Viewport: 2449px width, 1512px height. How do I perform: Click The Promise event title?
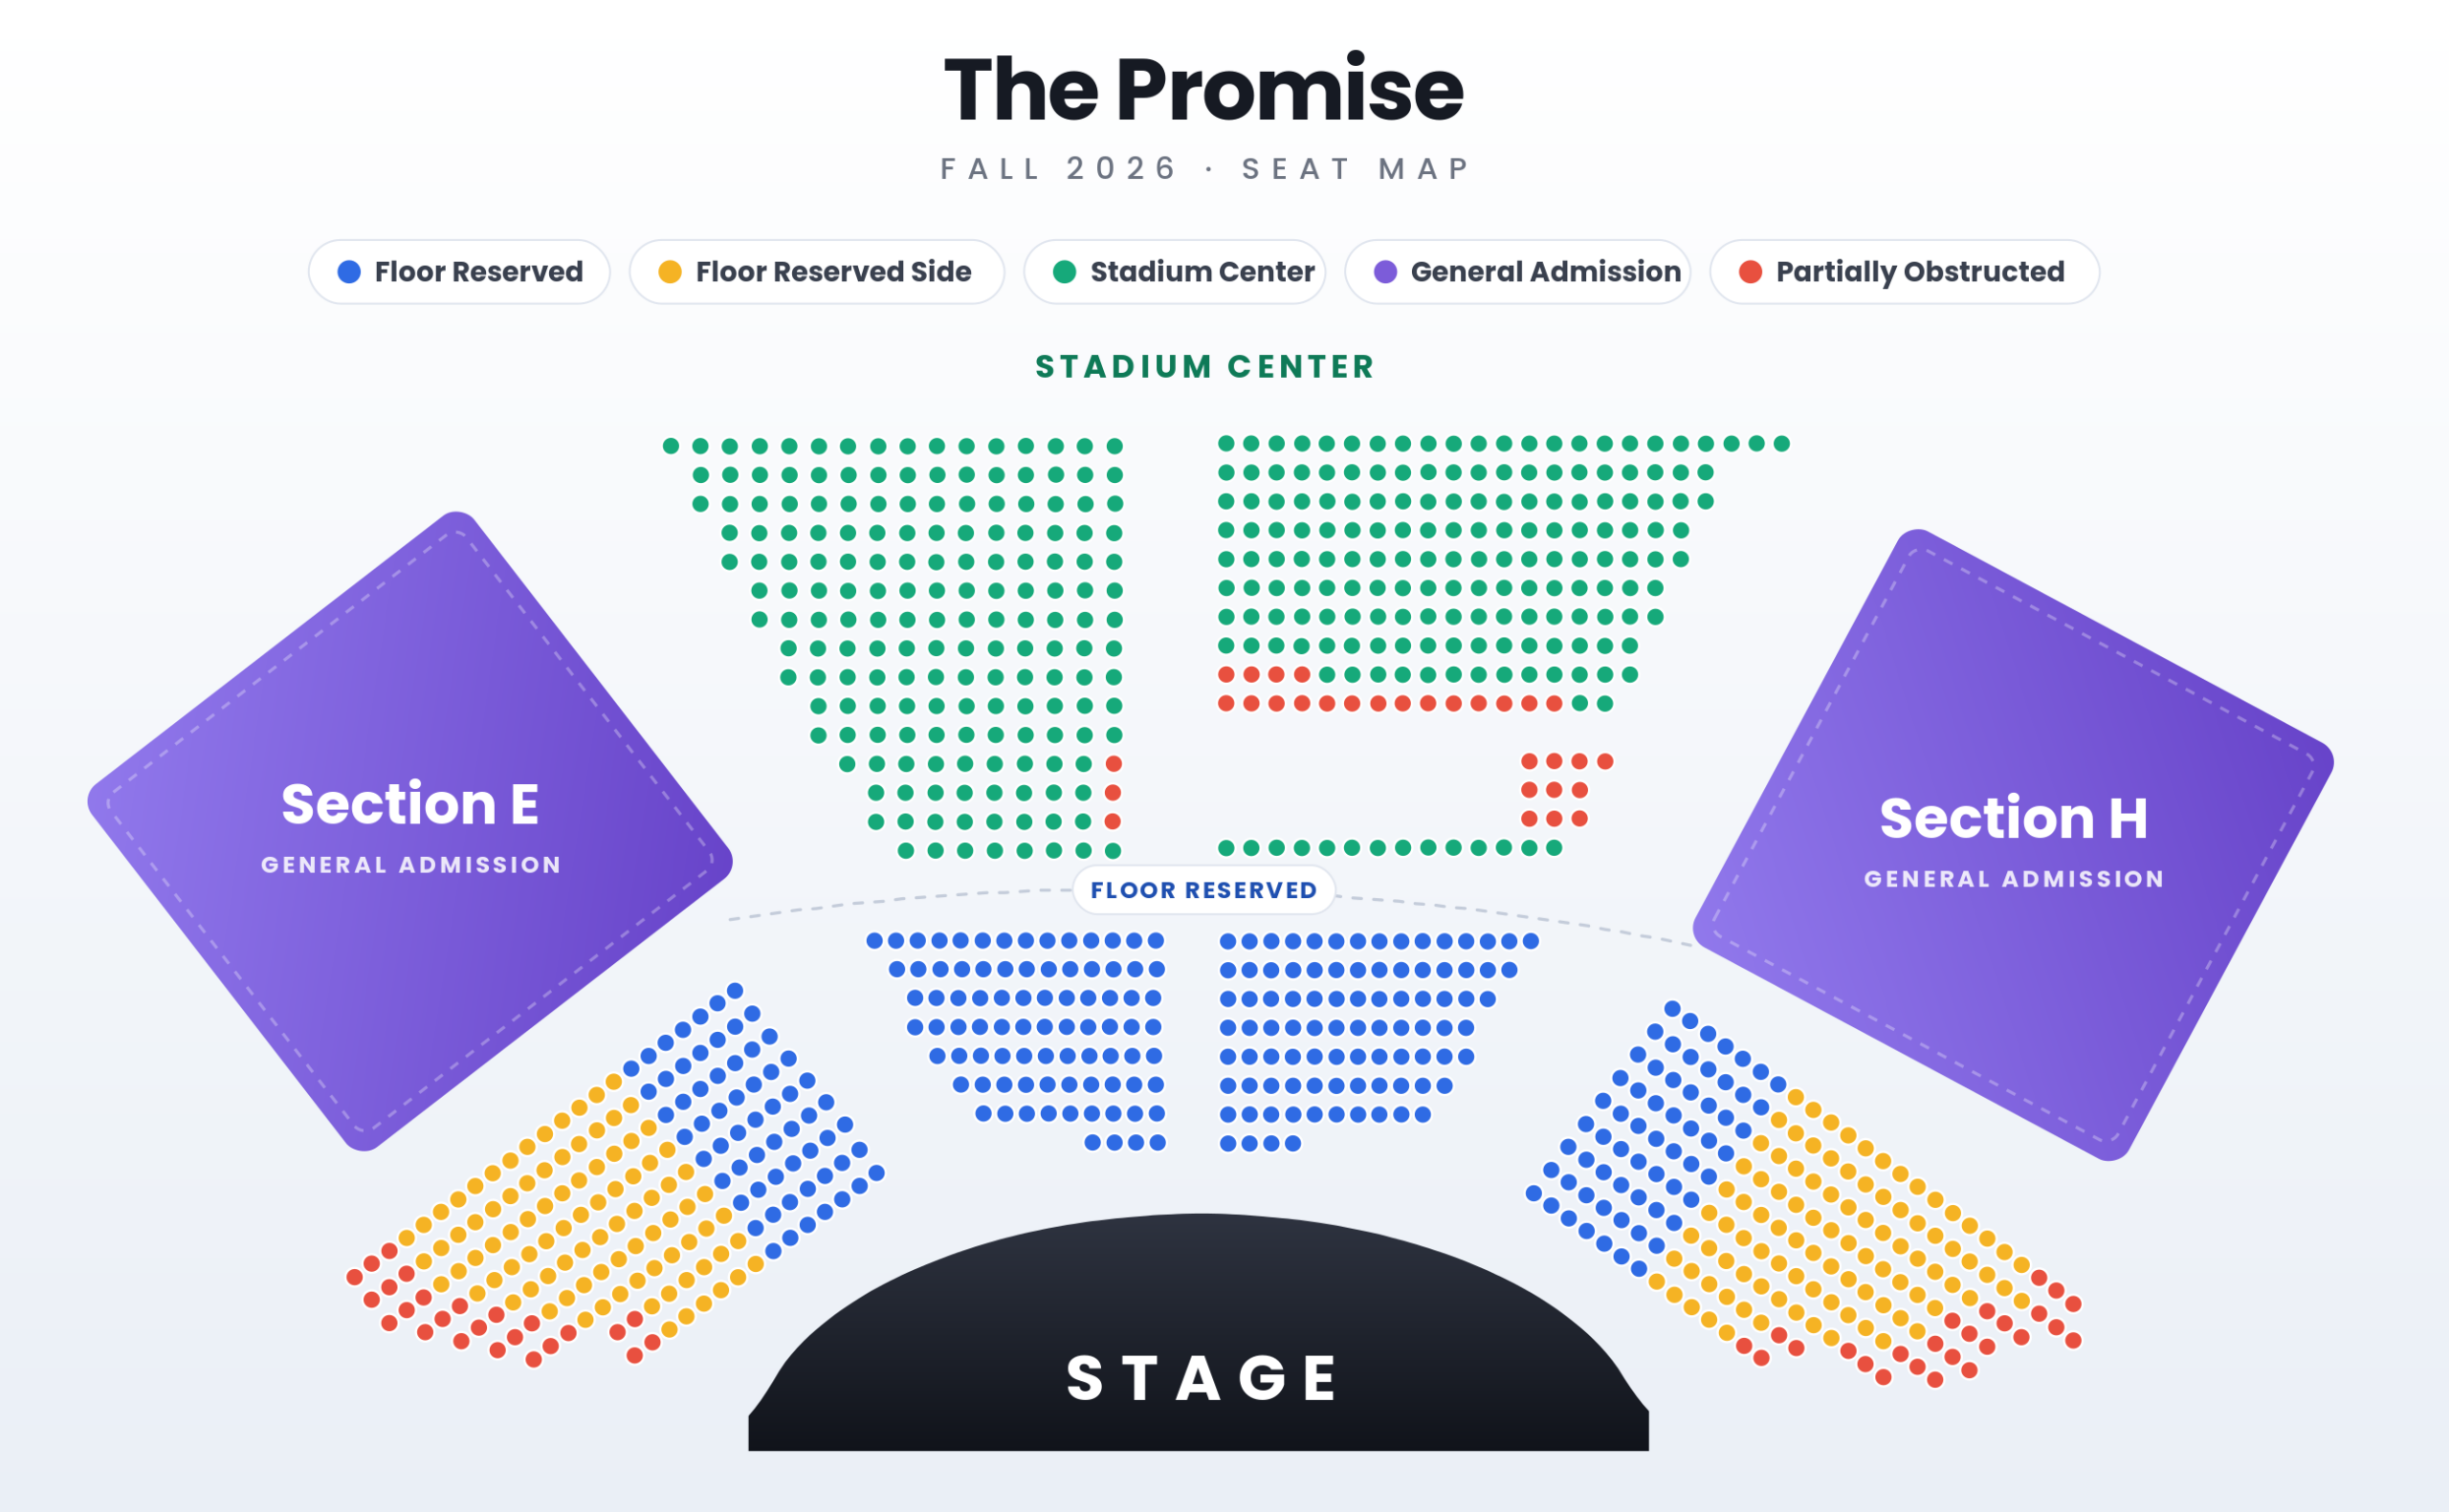coord(1204,90)
